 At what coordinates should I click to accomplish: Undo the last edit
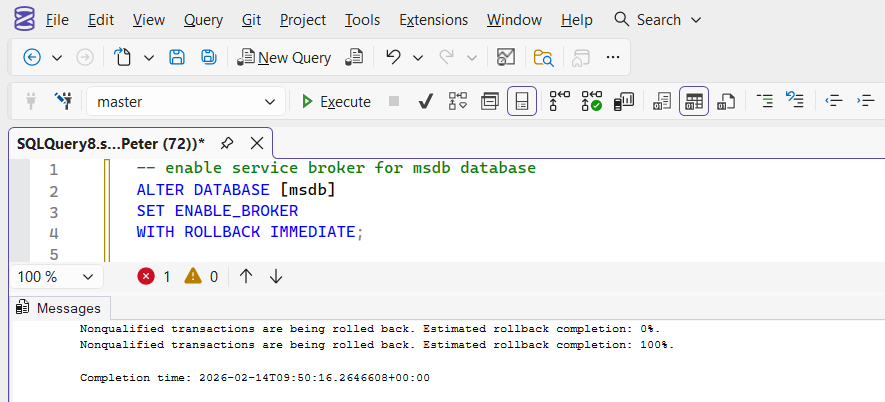393,57
